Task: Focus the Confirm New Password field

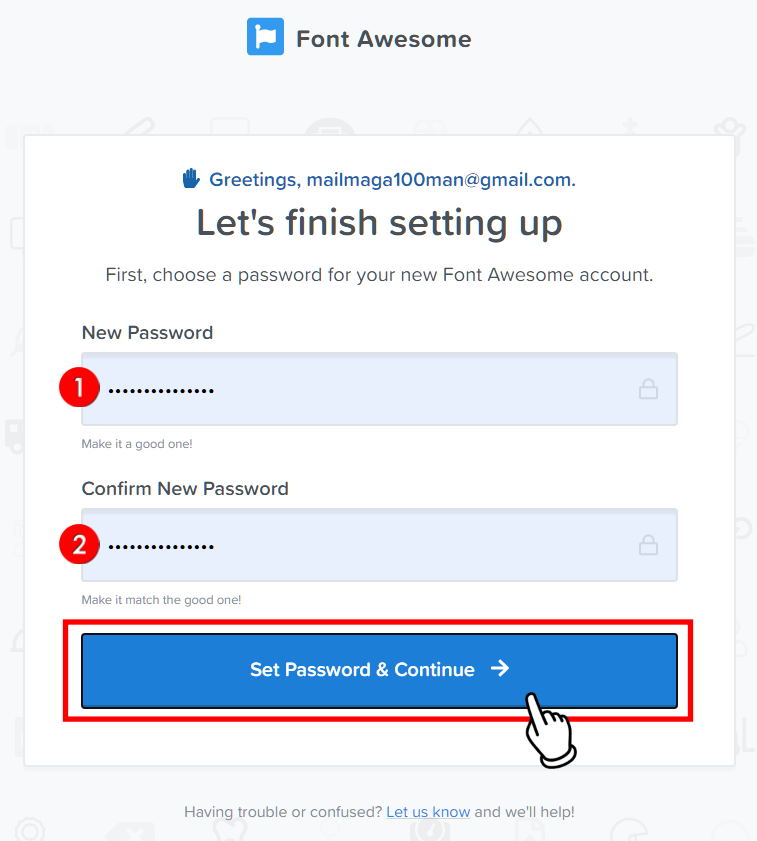Action: tap(379, 545)
